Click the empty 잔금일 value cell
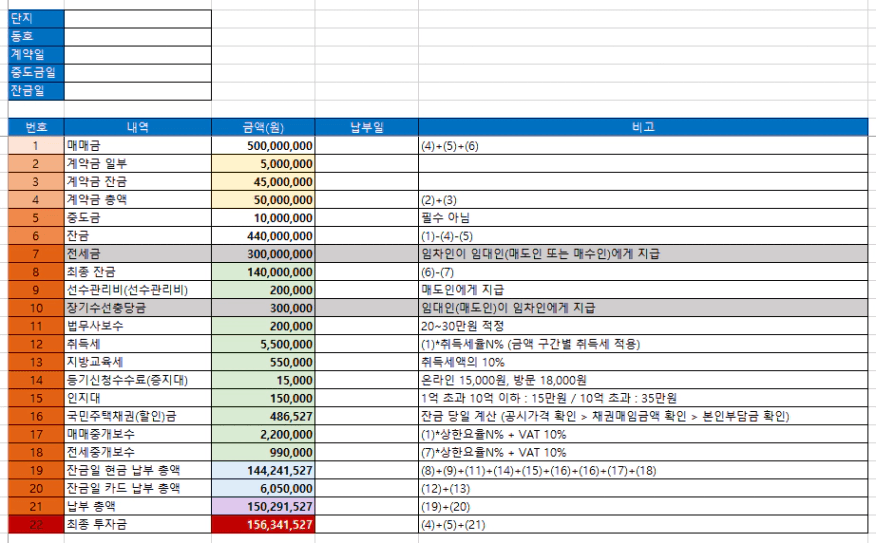This screenshot has height=543, width=876. pyautogui.click(x=138, y=91)
